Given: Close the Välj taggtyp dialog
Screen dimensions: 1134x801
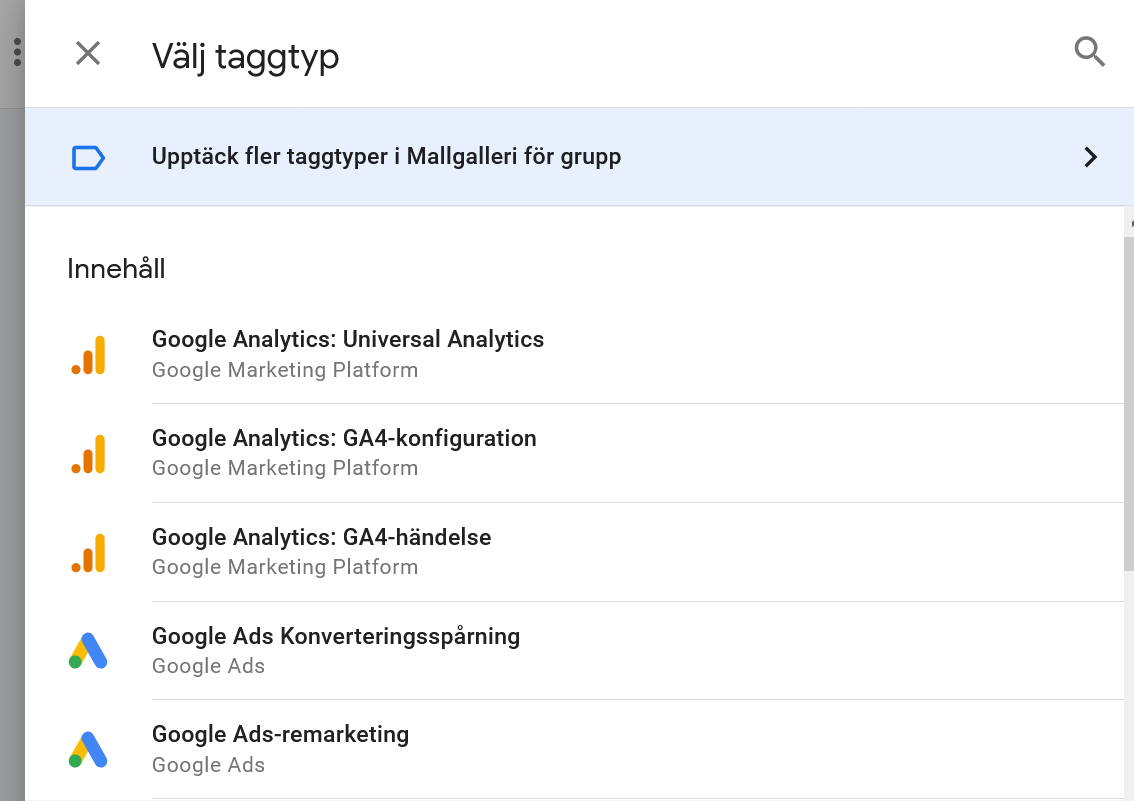Looking at the screenshot, I should point(87,55).
